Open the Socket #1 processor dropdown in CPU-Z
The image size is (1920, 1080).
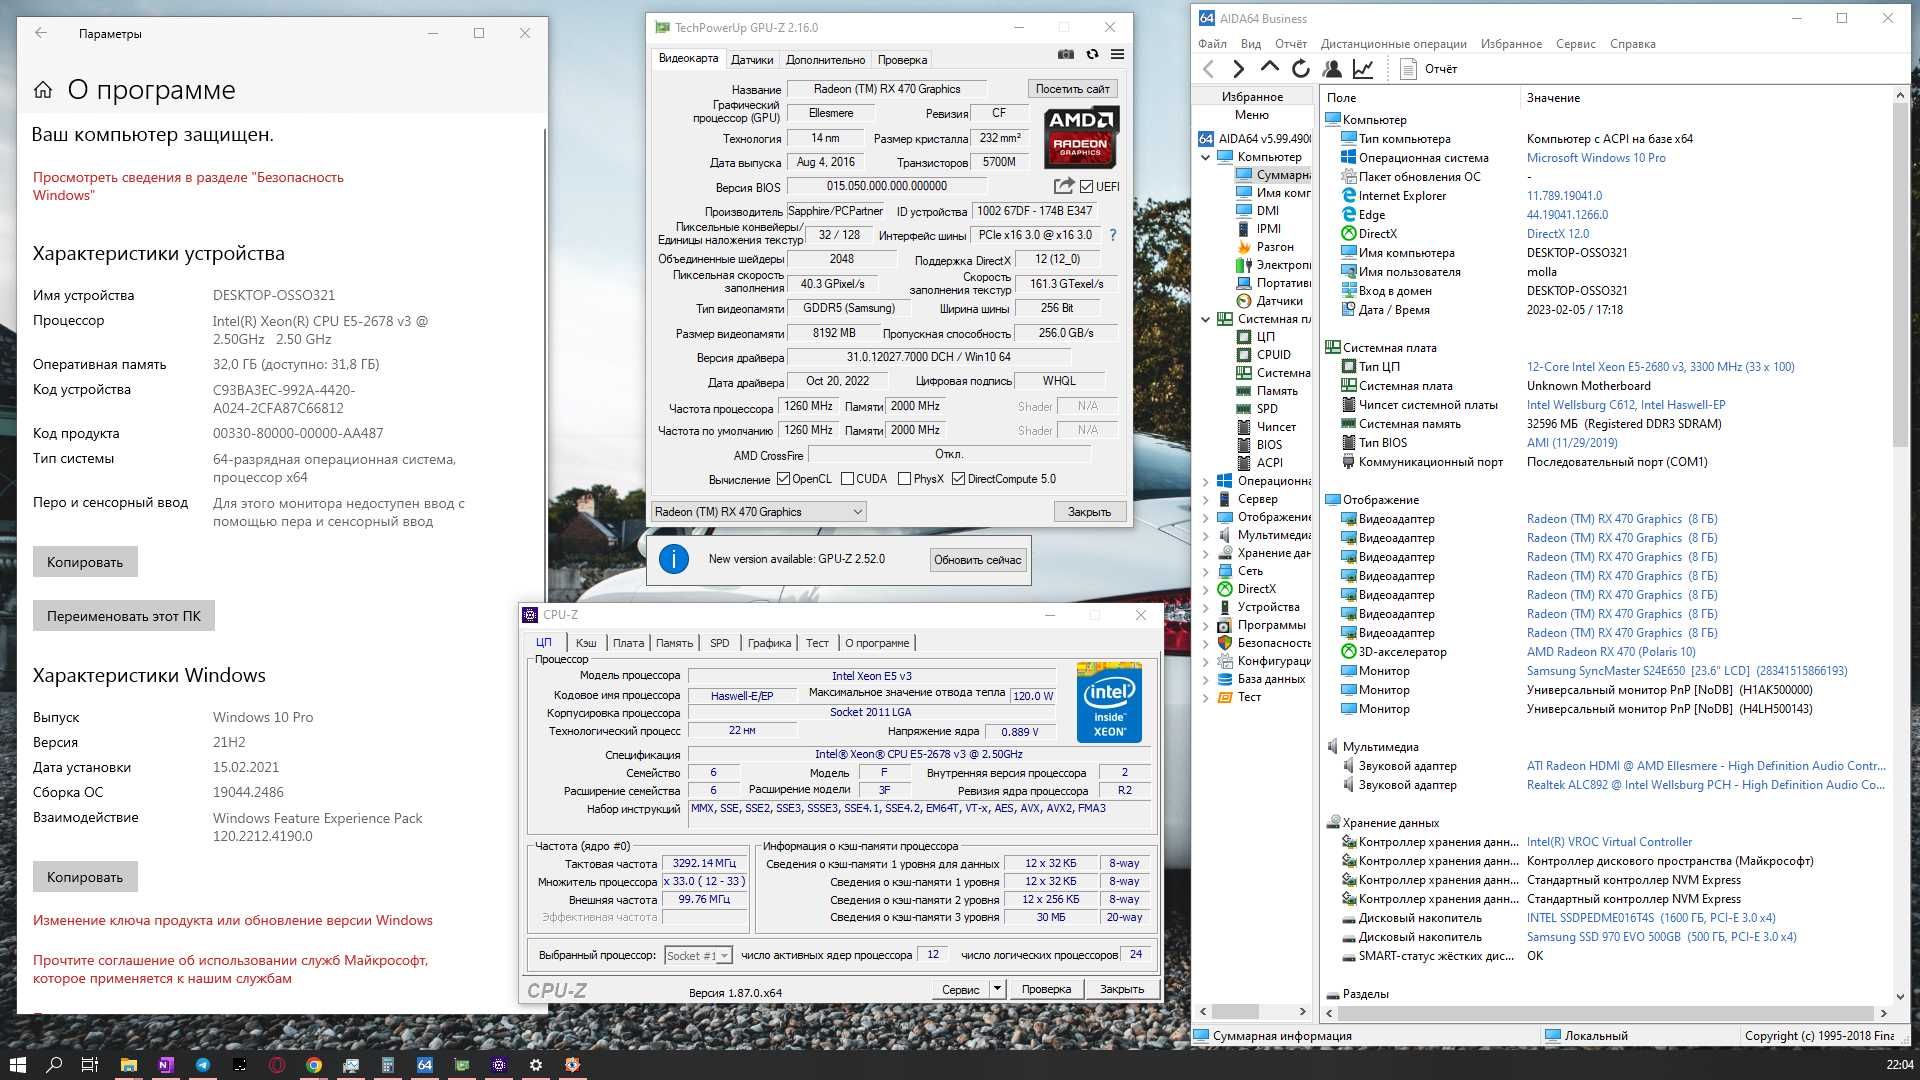pyautogui.click(x=698, y=955)
